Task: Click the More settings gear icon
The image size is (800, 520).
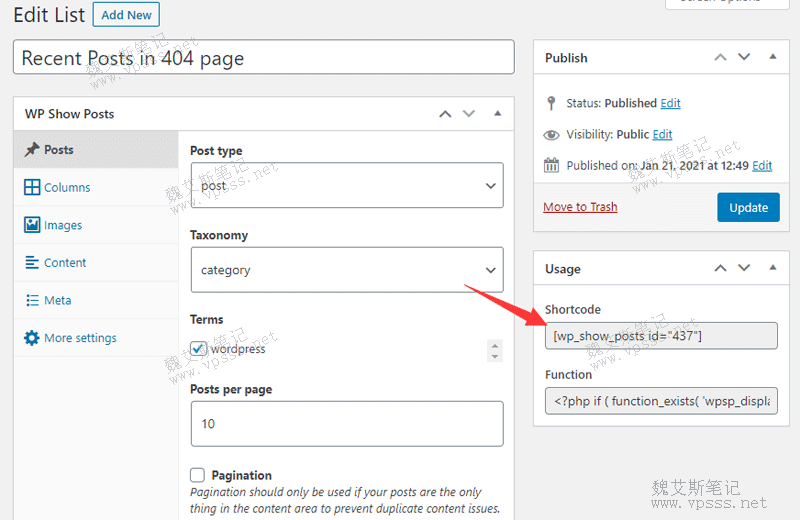Action: coord(32,338)
